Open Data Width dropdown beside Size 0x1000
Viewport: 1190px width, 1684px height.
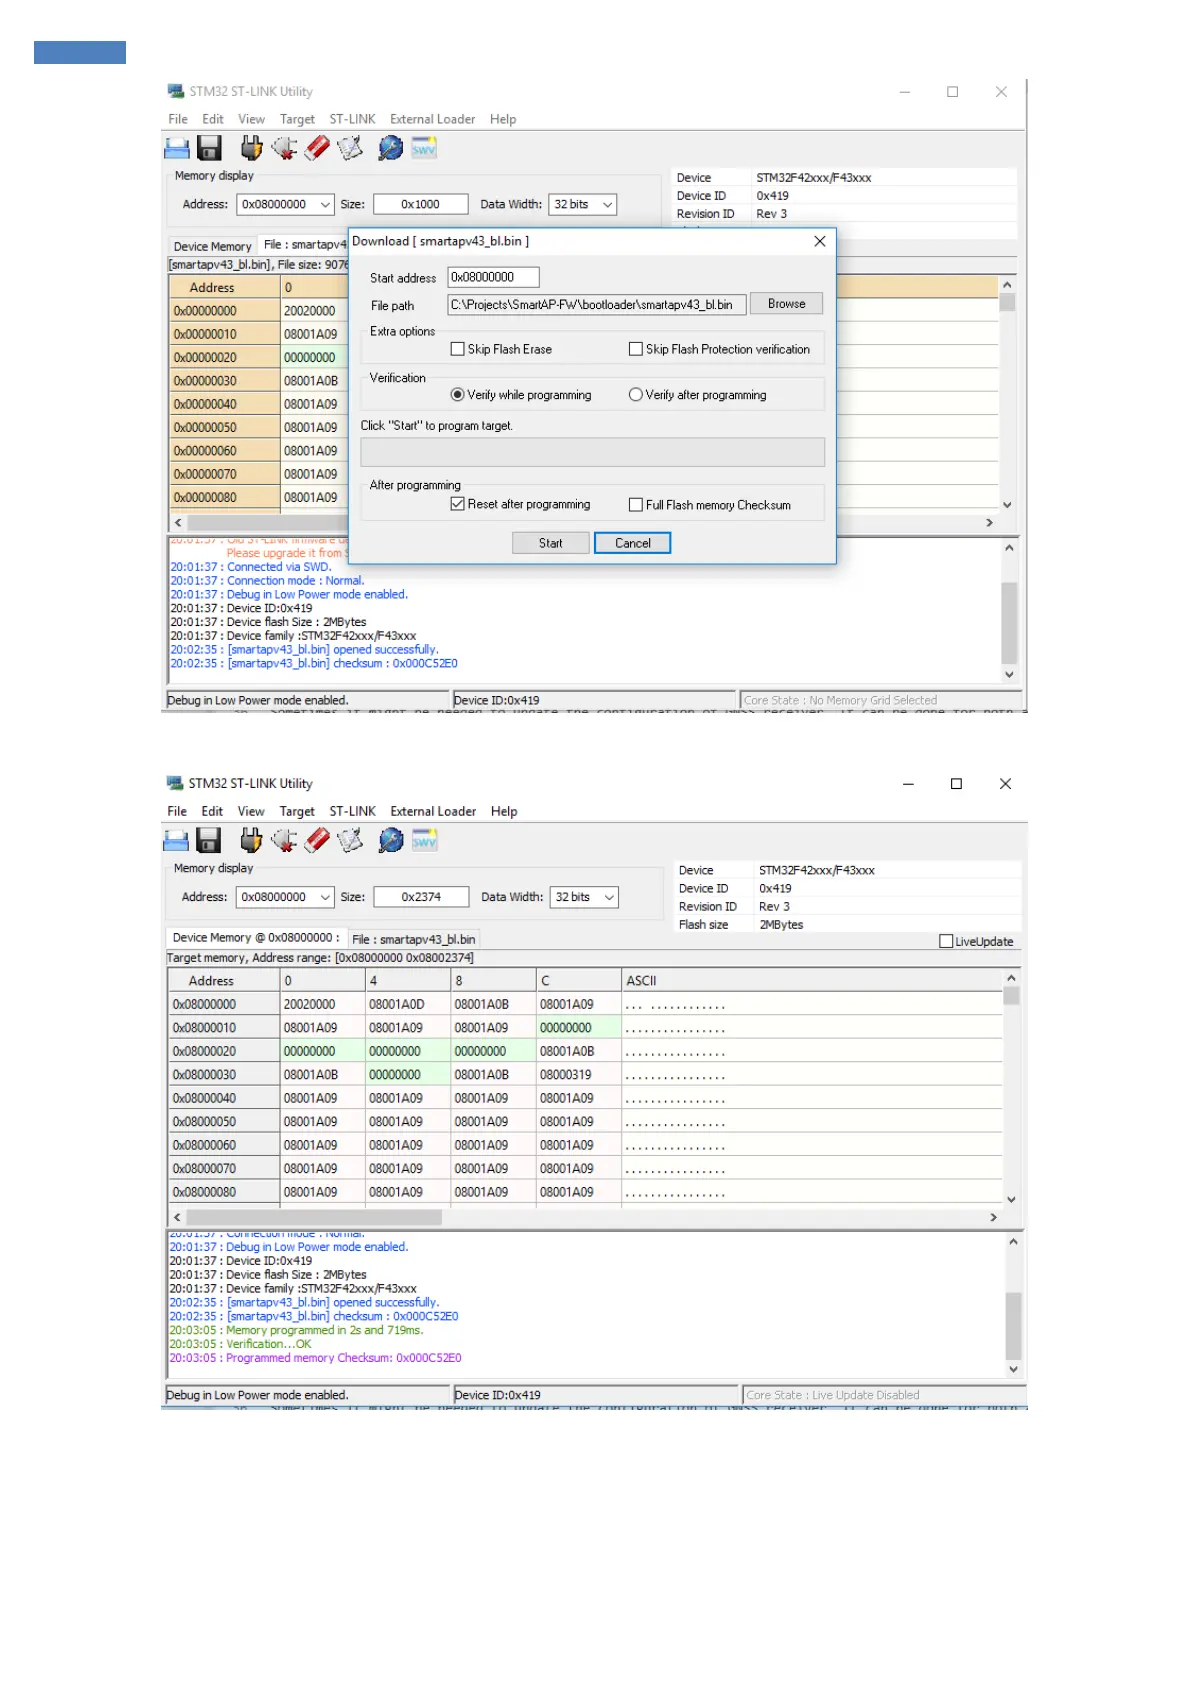coord(607,204)
